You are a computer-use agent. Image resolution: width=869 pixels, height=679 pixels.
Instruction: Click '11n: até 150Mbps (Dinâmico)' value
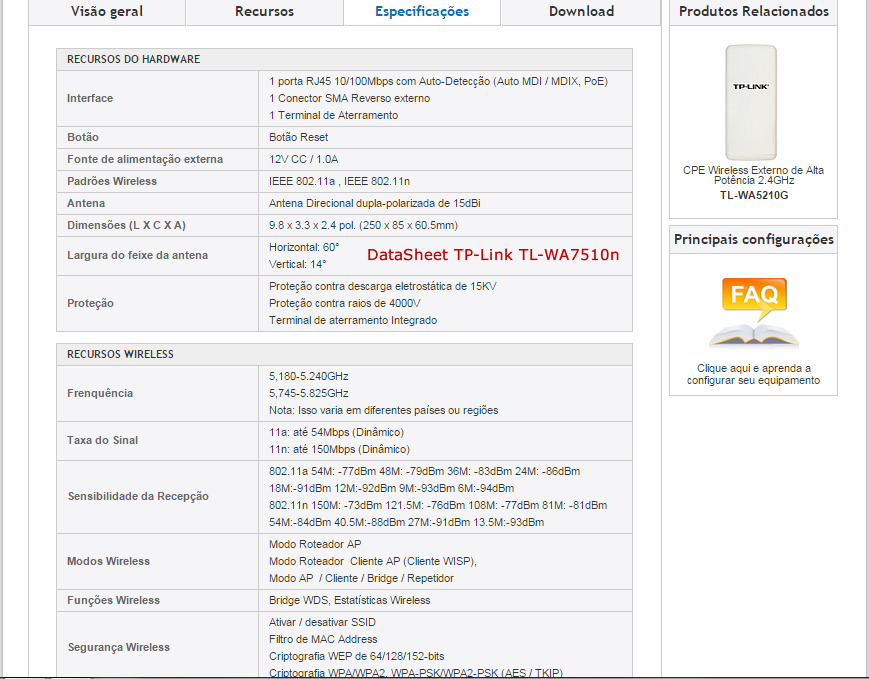pyautogui.click(x=339, y=449)
